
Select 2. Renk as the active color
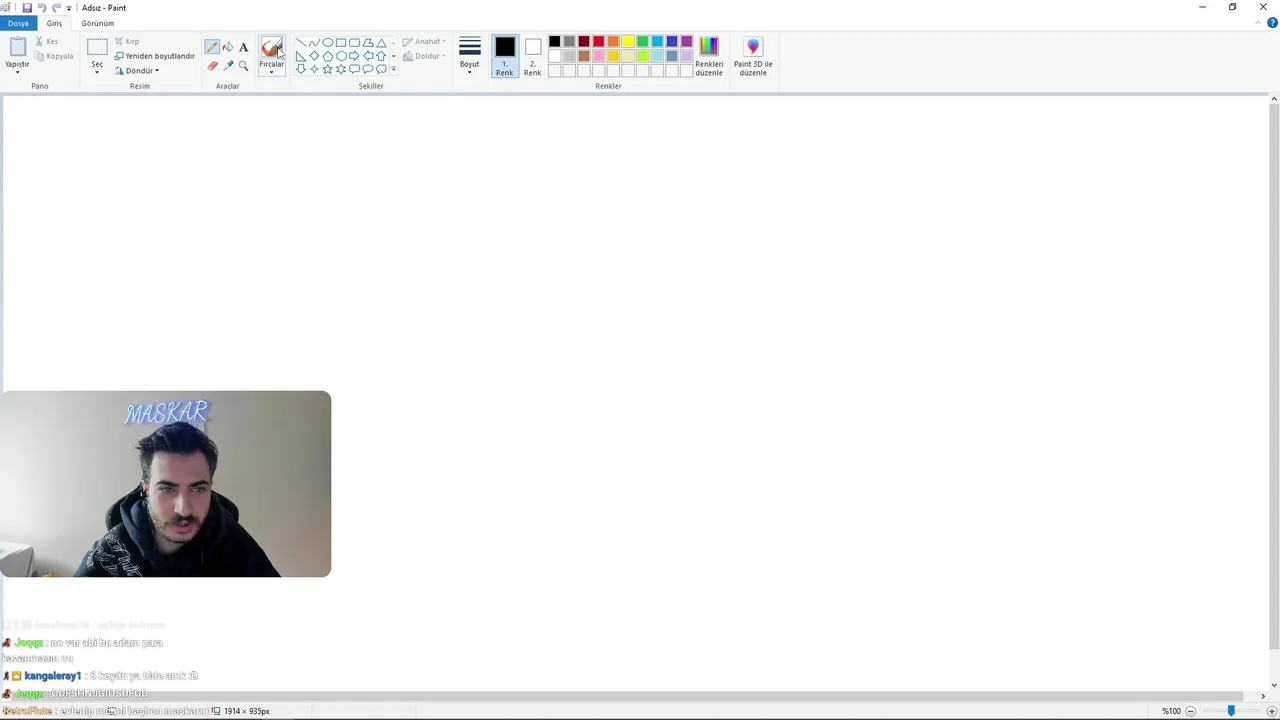click(533, 57)
